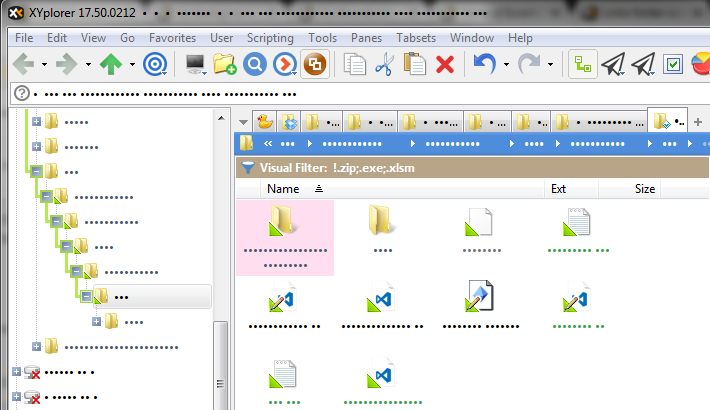The width and height of the screenshot is (710, 410).
Task: Toggle the folder tree panel button
Action: [583, 65]
